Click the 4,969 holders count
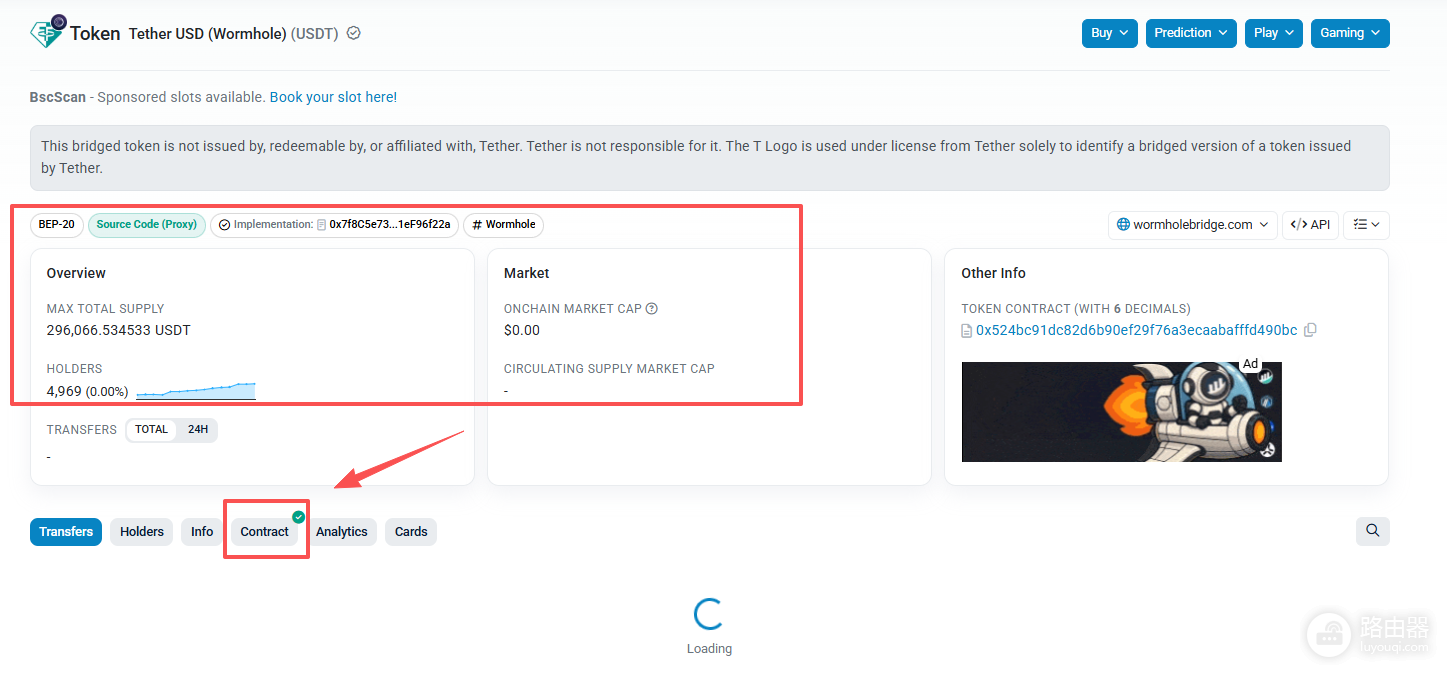 click(64, 391)
